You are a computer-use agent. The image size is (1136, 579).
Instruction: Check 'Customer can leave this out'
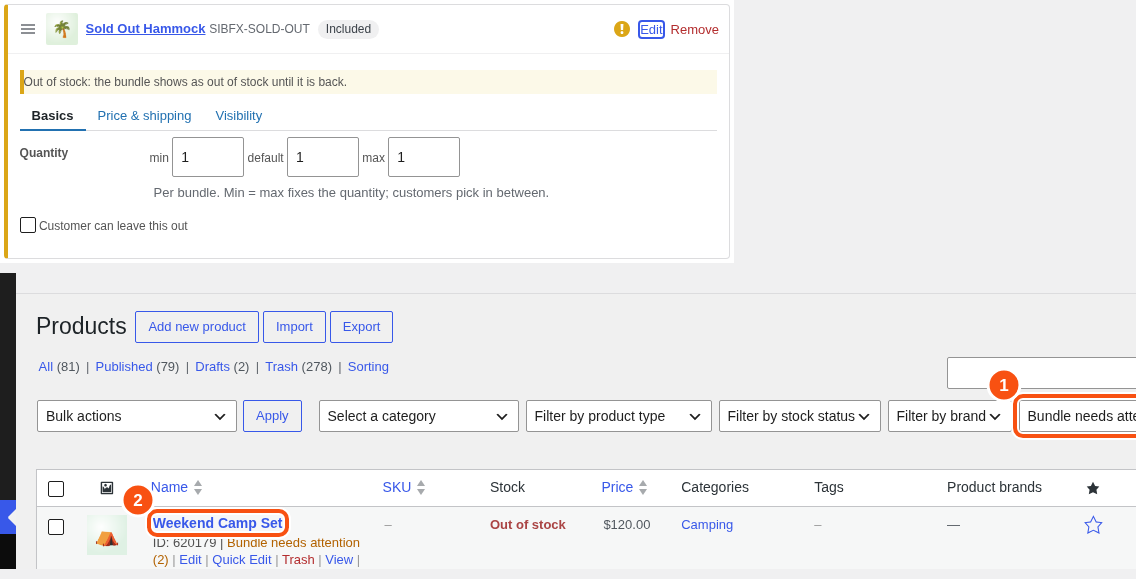(x=28, y=225)
